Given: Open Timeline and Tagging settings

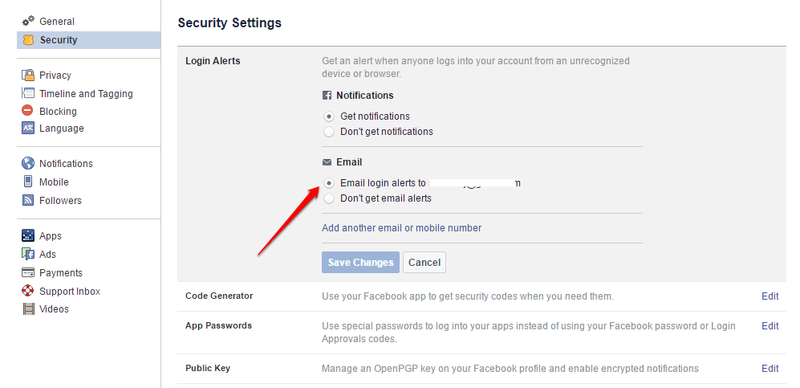Looking at the screenshot, I should [x=86, y=93].
